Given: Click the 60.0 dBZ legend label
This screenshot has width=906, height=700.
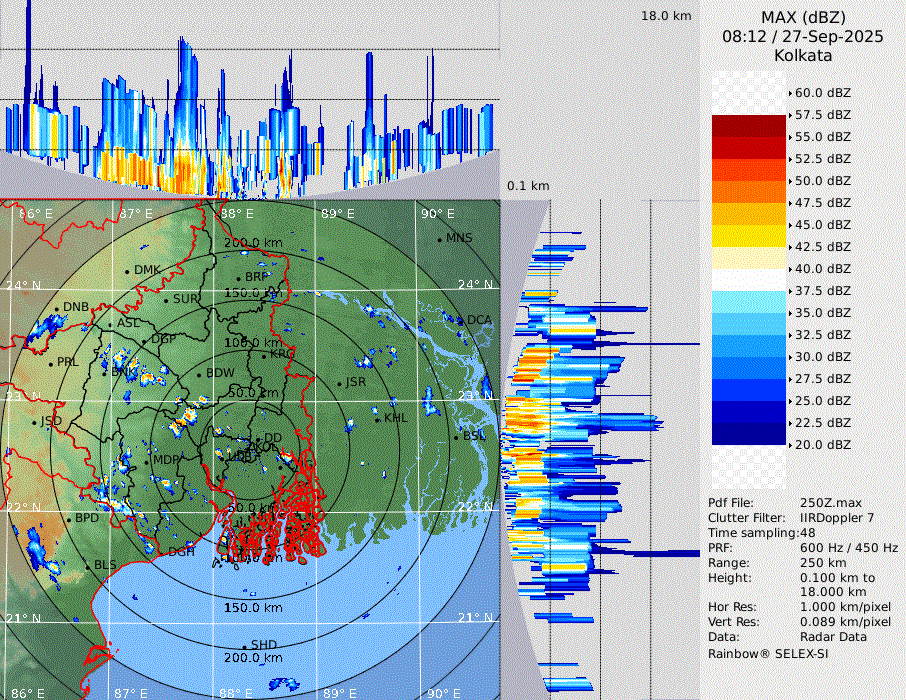Looking at the screenshot, I should pos(822,93).
